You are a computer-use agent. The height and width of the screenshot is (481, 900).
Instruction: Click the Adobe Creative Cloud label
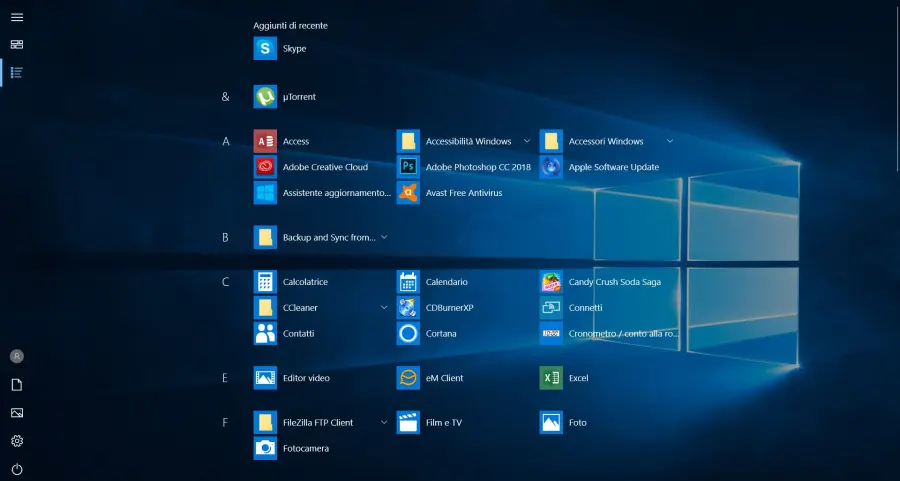pyautogui.click(x=325, y=167)
